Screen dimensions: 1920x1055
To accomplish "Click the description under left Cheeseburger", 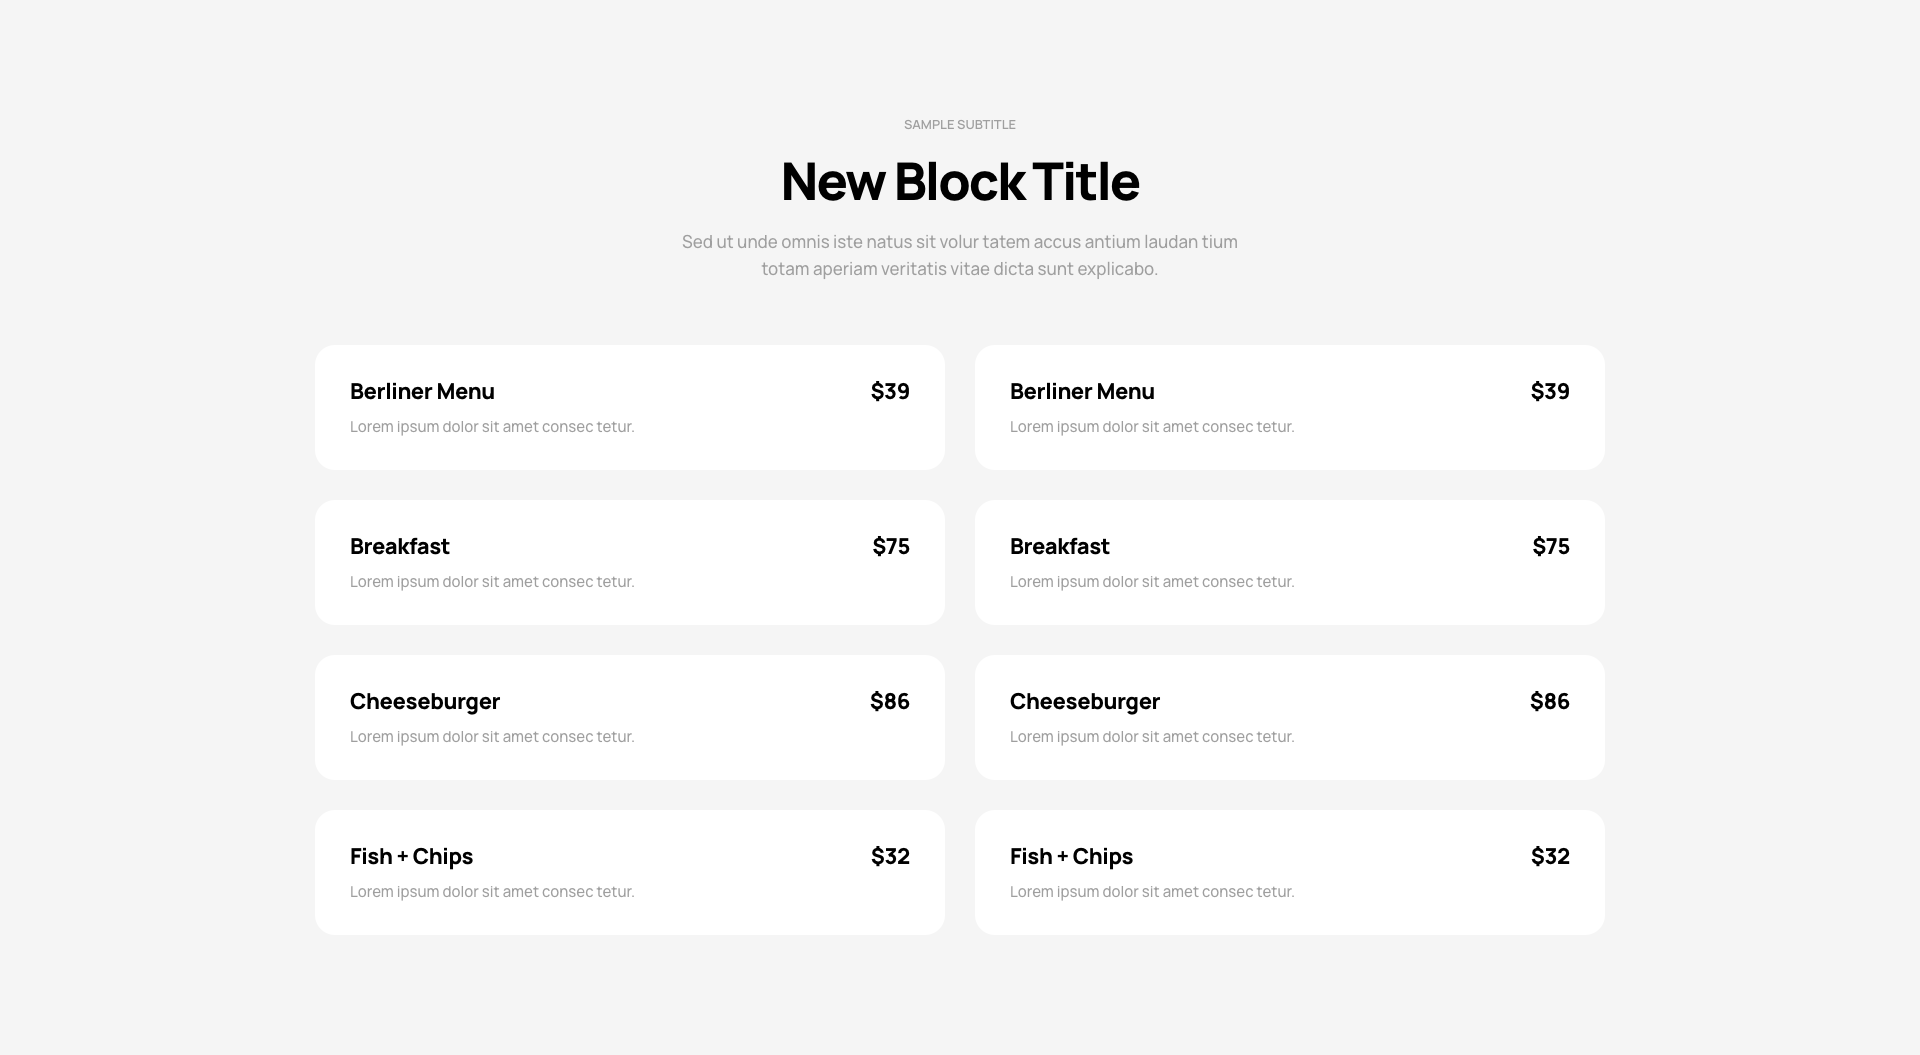I will click(492, 737).
